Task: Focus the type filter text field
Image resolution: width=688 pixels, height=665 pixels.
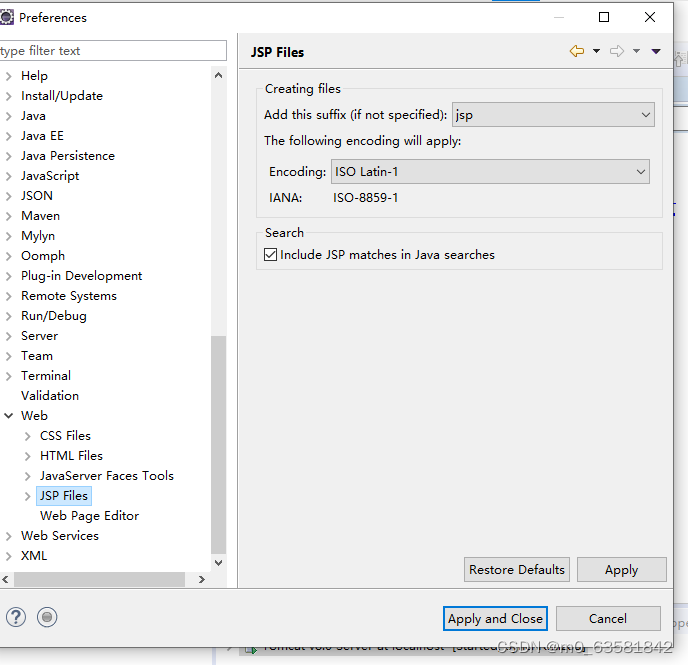Action: point(113,50)
